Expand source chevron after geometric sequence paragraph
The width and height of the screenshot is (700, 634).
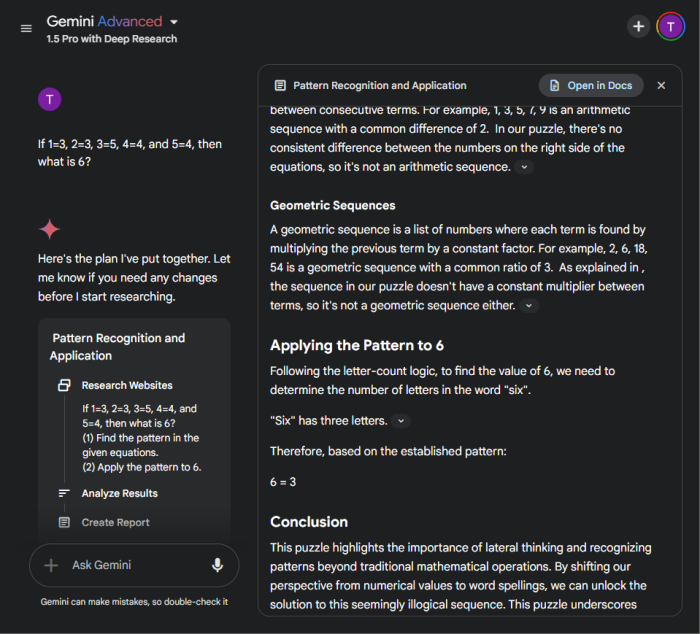point(529,306)
